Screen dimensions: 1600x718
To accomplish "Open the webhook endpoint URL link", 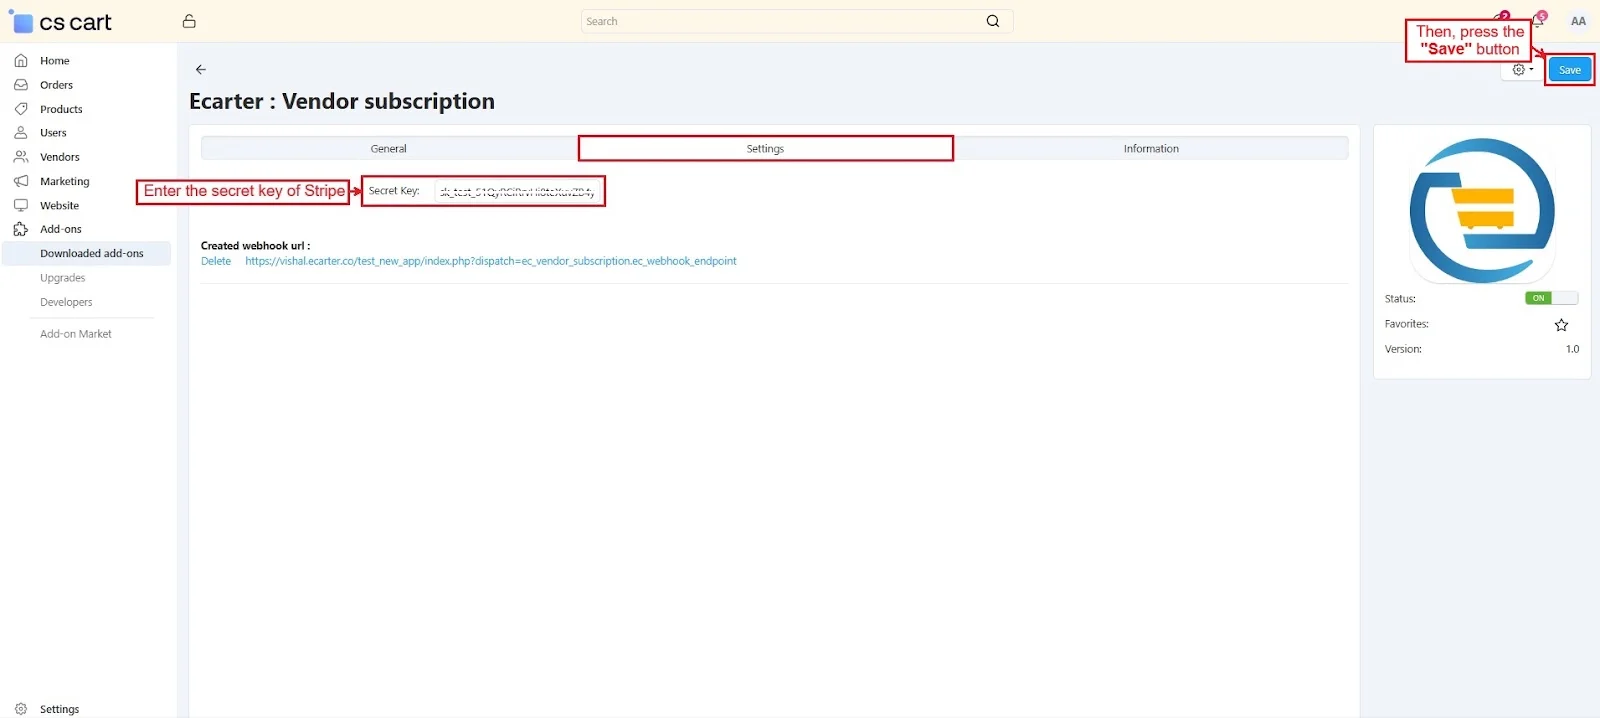I will [x=490, y=261].
